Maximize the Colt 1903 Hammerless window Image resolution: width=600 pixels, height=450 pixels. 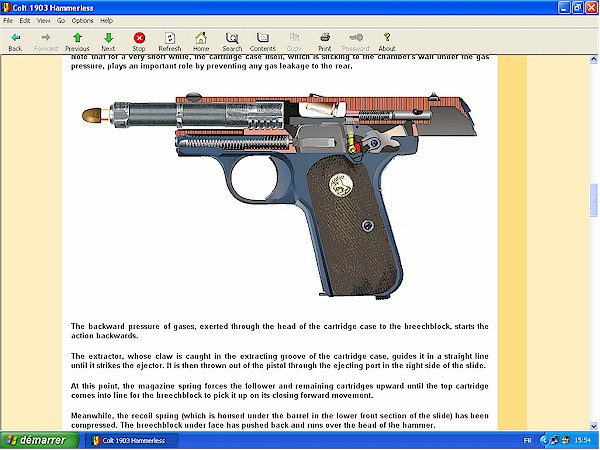578,8
